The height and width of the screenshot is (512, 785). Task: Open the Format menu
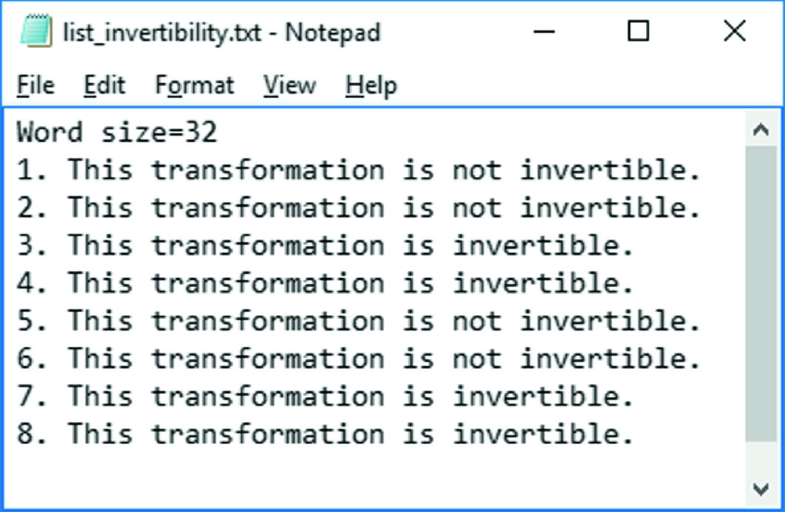194,85
